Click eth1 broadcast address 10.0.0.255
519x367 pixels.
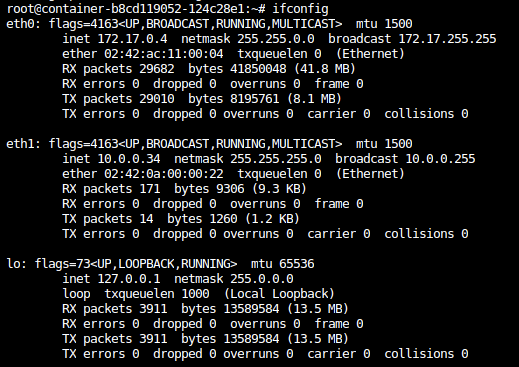coord(440,159)
